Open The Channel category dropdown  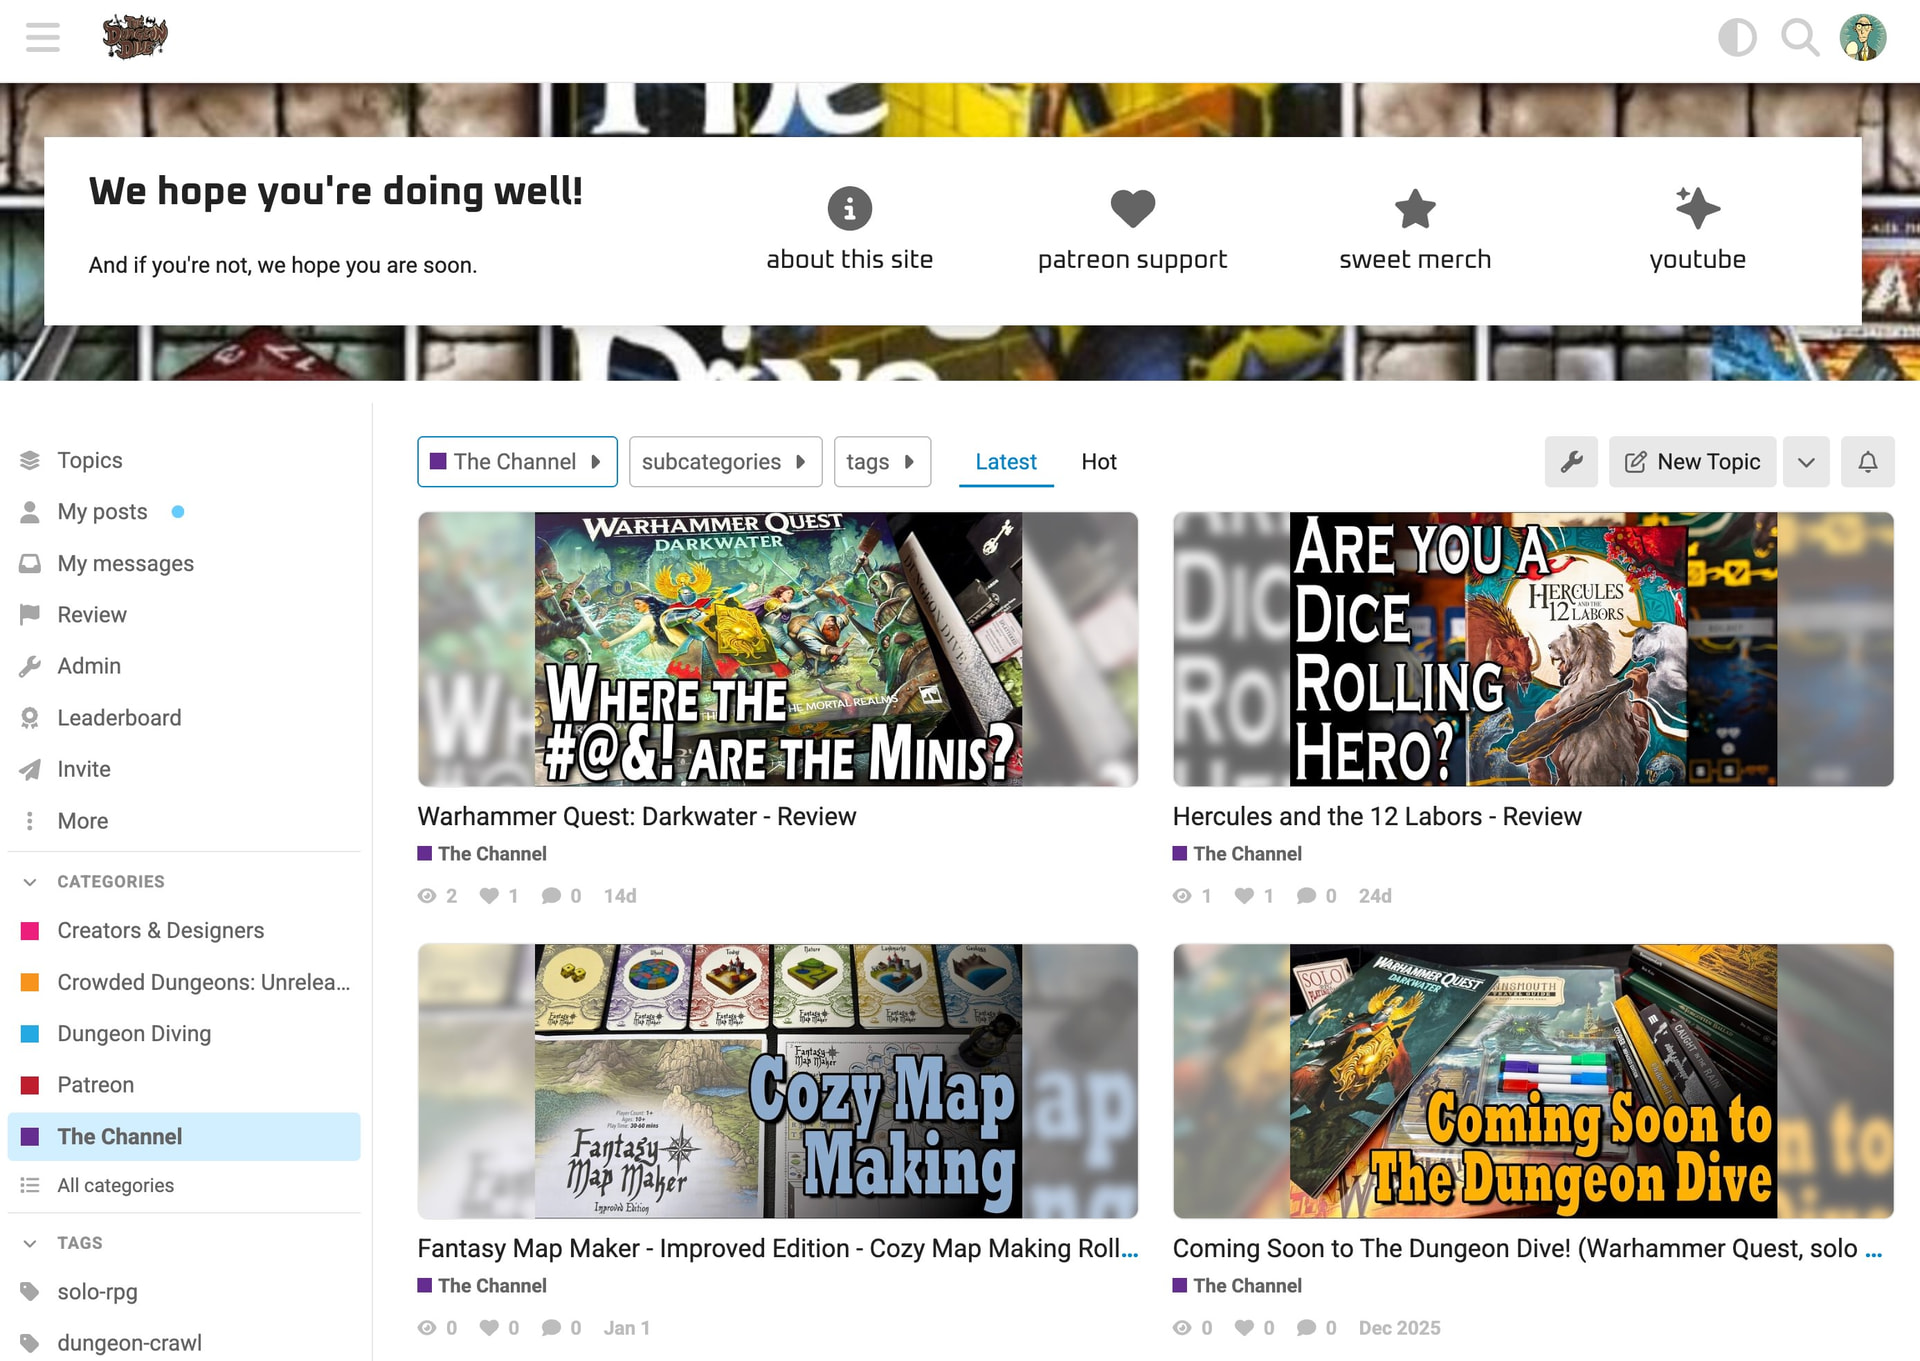coord(516,462)
